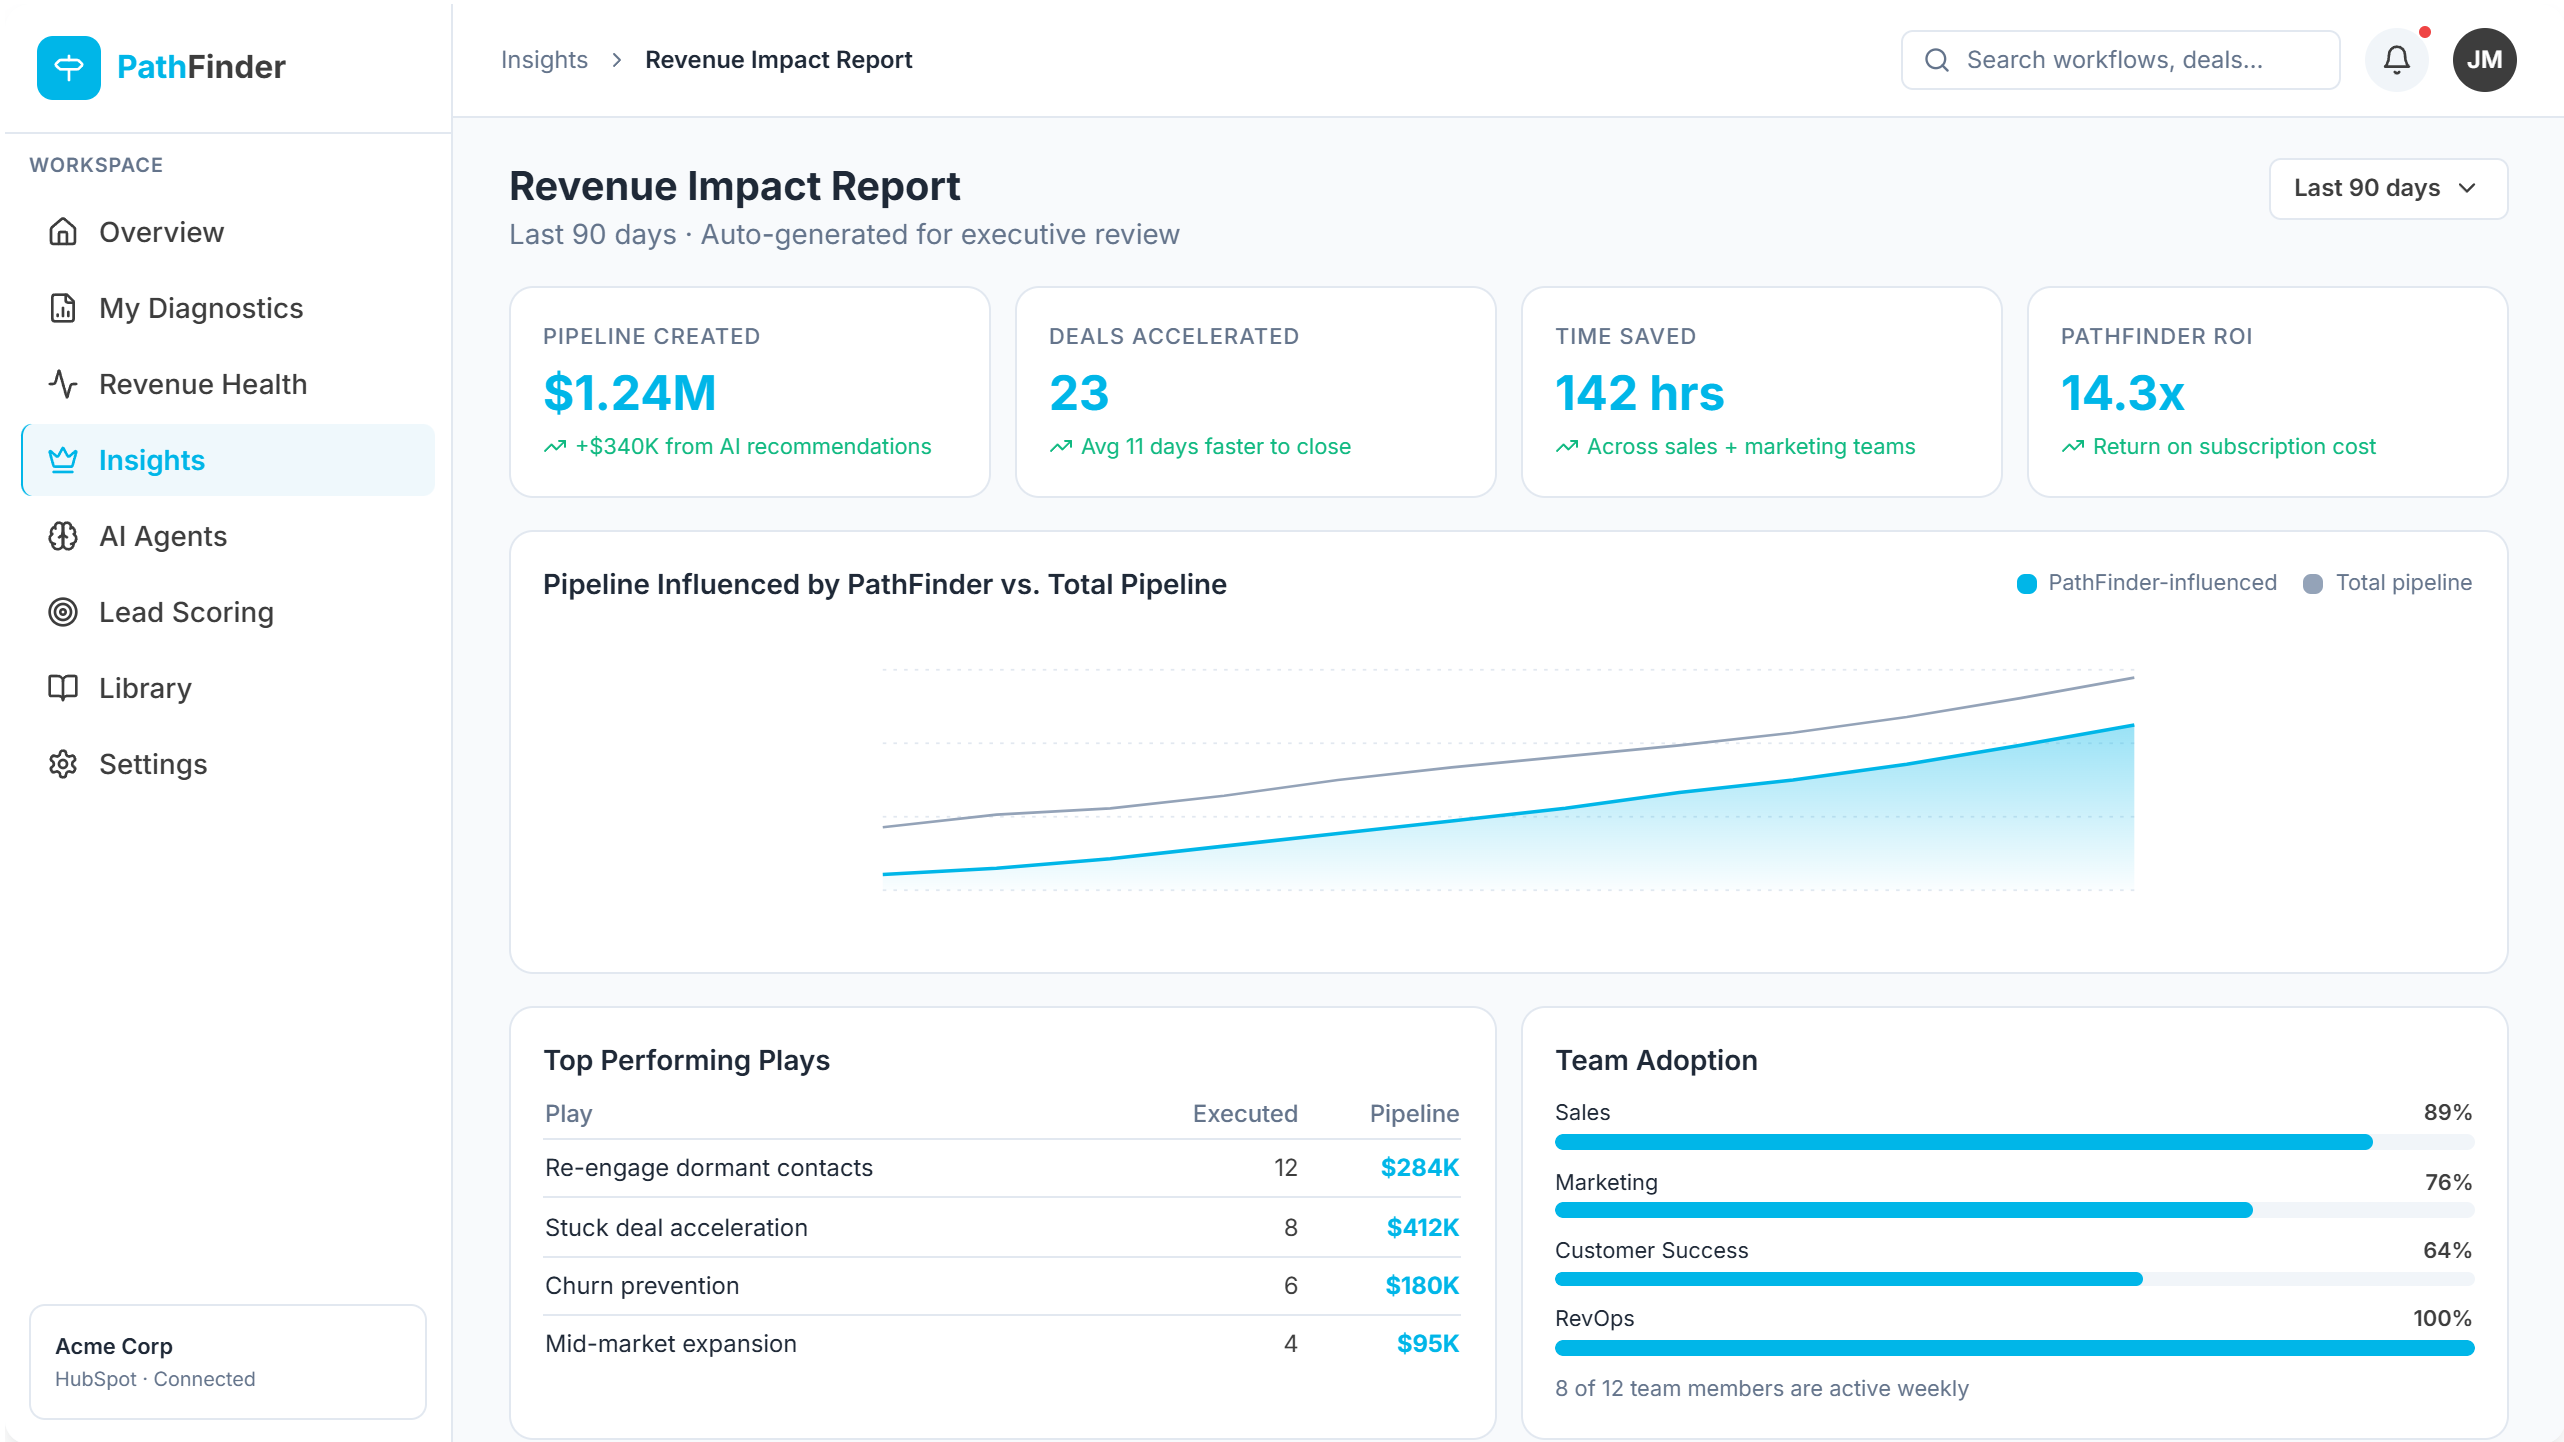Click the Stuck deal acceleration row

[x=1002, y=1228]
